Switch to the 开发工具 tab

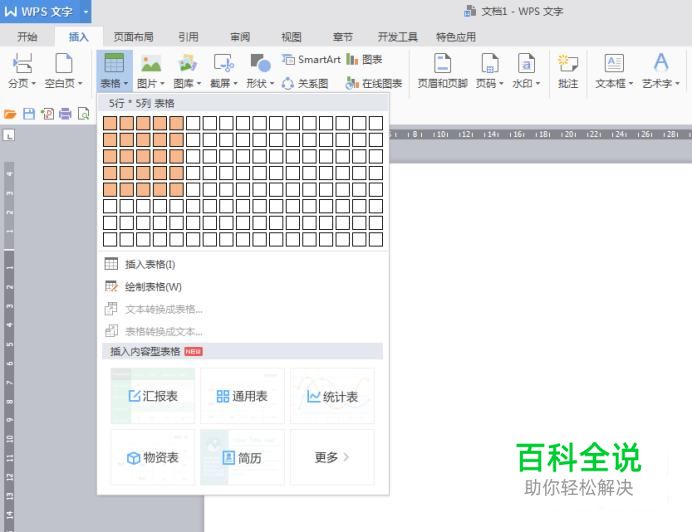pyautogui.click(x=398, y=37)
